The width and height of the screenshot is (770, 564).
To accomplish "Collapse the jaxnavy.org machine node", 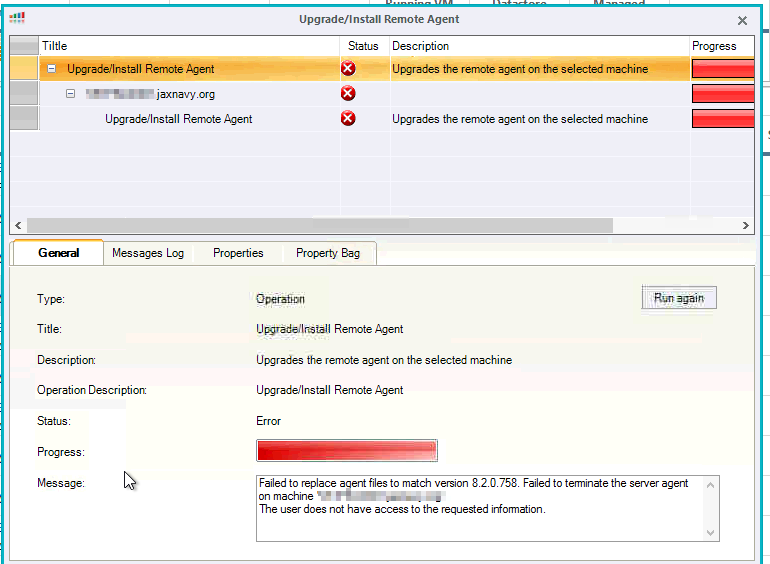I will (x=71, y=94).
